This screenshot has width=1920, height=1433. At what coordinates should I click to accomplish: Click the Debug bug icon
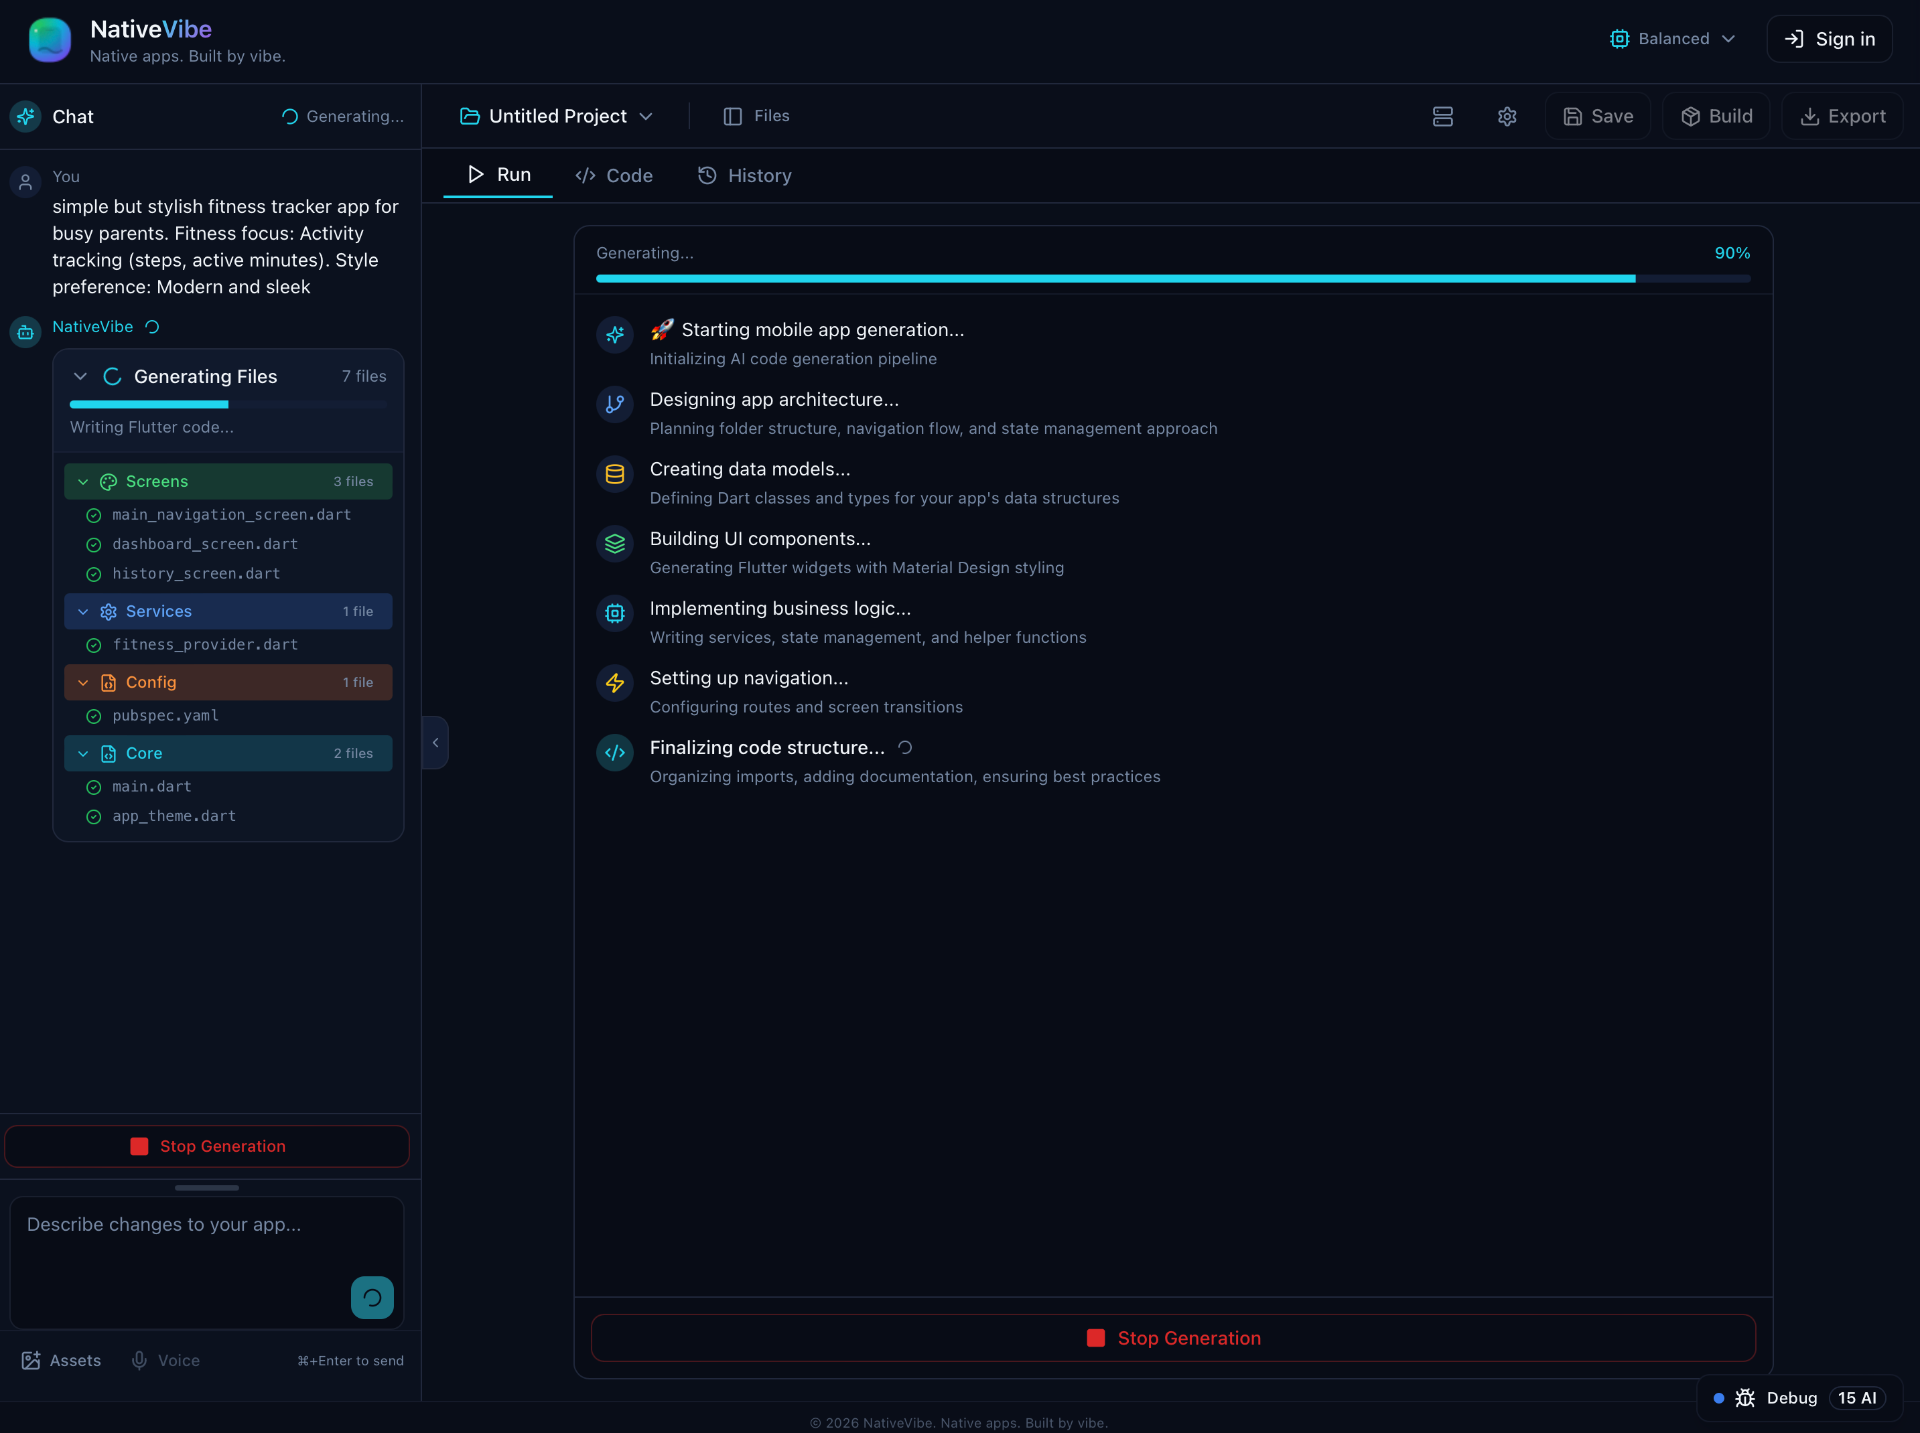1745,1398
